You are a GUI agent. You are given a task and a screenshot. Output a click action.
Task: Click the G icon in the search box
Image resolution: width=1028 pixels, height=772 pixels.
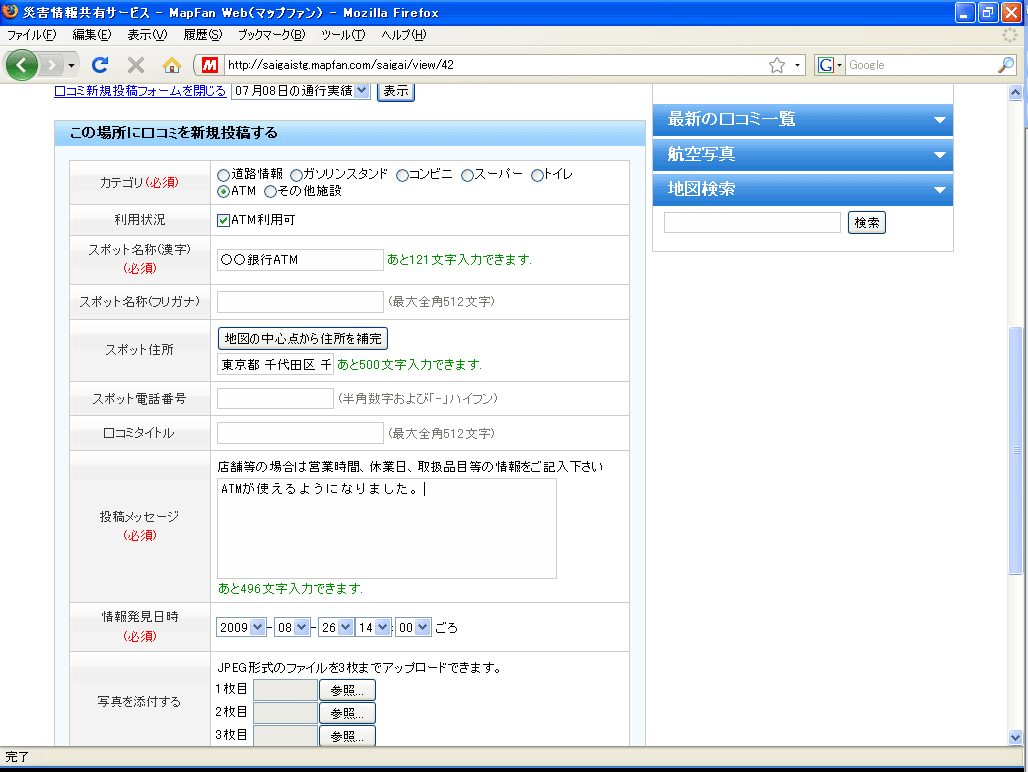click(x=826, y=64)
